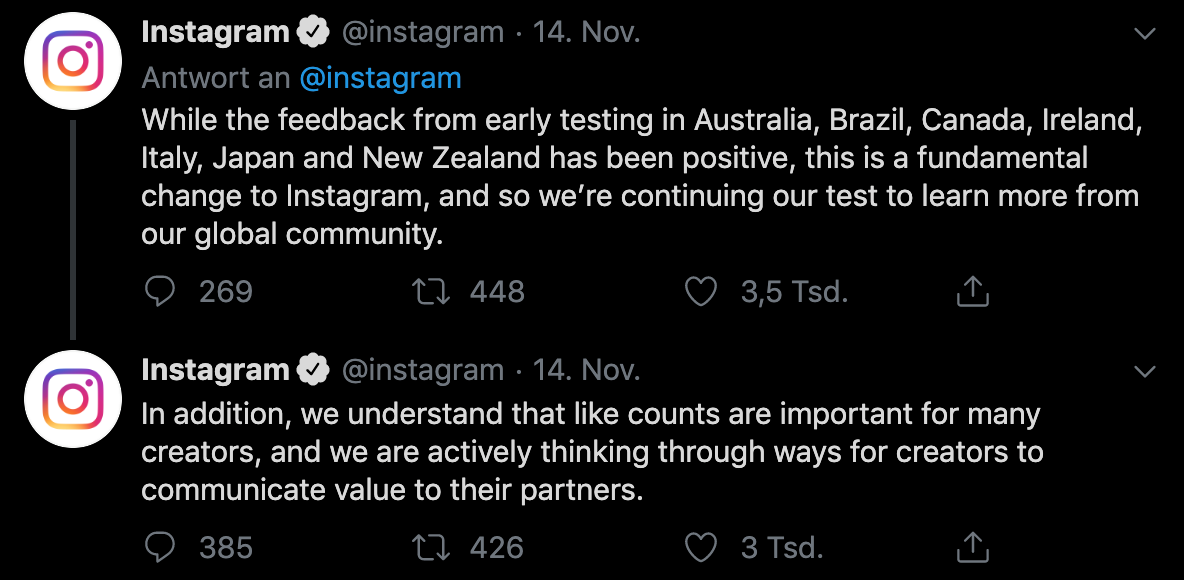Like the tweet with 3 Tsd. likes
Viewport: 1184px width, 580px height.
[x=700, y=548]
